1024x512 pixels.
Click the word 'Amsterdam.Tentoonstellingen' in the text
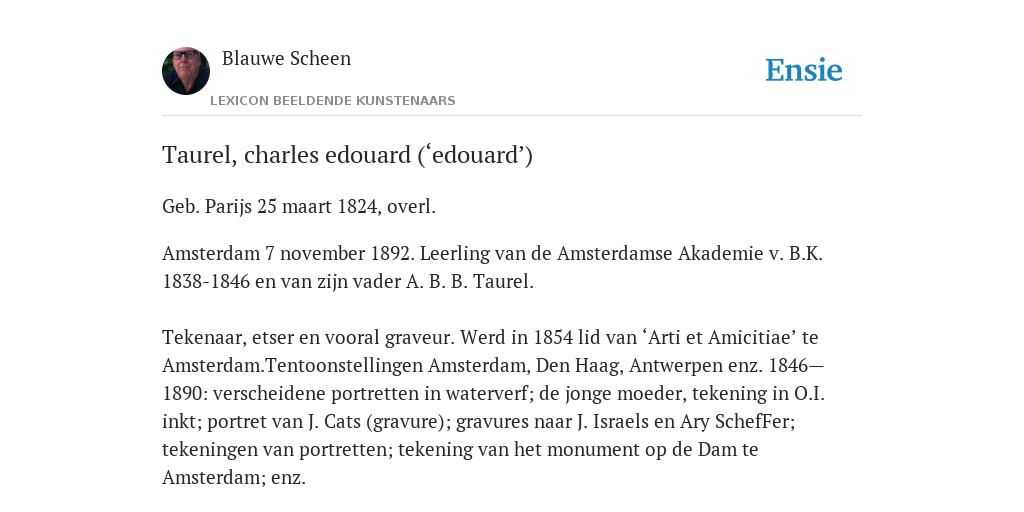point(293,366)
